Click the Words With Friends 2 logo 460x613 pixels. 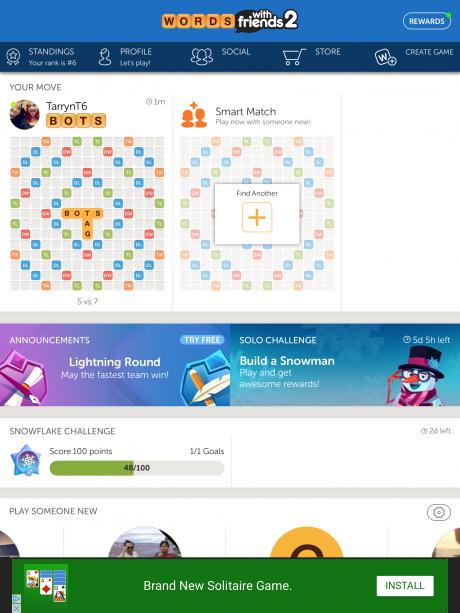click(230, 20)
